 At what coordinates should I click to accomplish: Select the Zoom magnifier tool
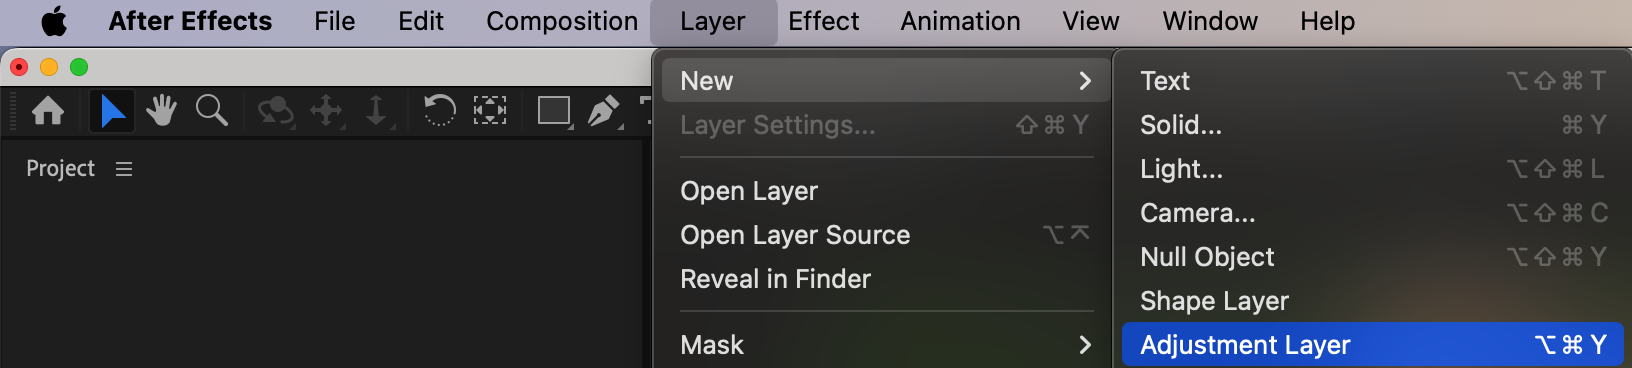[211, 110]
